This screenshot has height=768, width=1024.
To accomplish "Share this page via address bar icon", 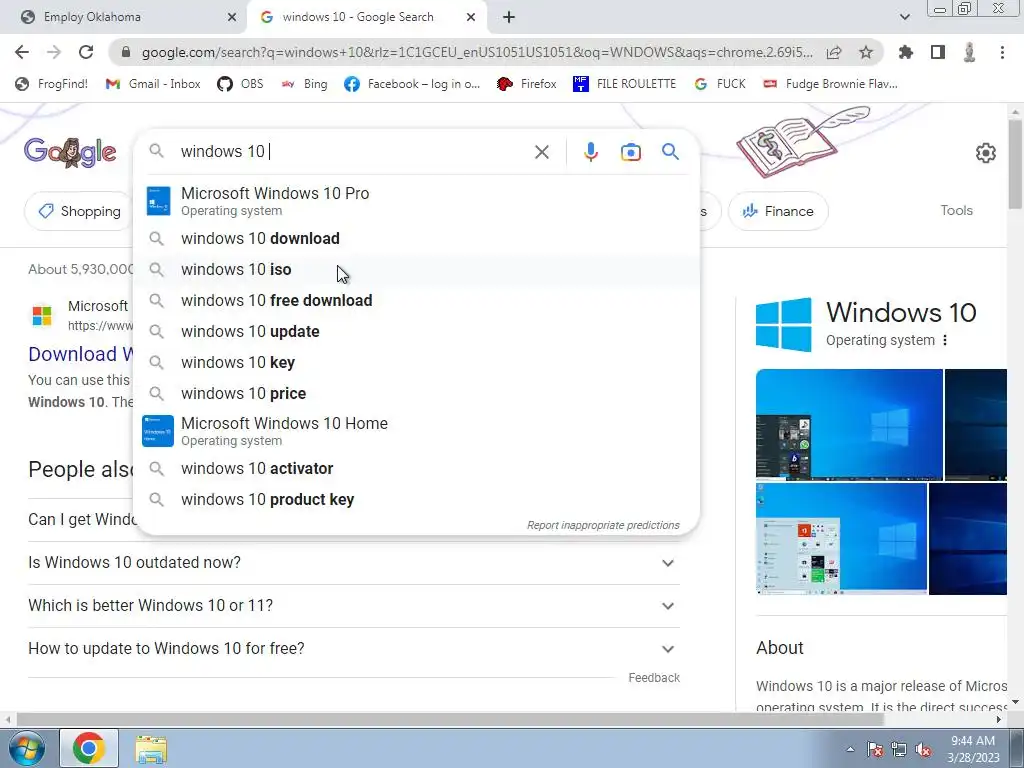I will pyautogui.click(x=834, y=52).
